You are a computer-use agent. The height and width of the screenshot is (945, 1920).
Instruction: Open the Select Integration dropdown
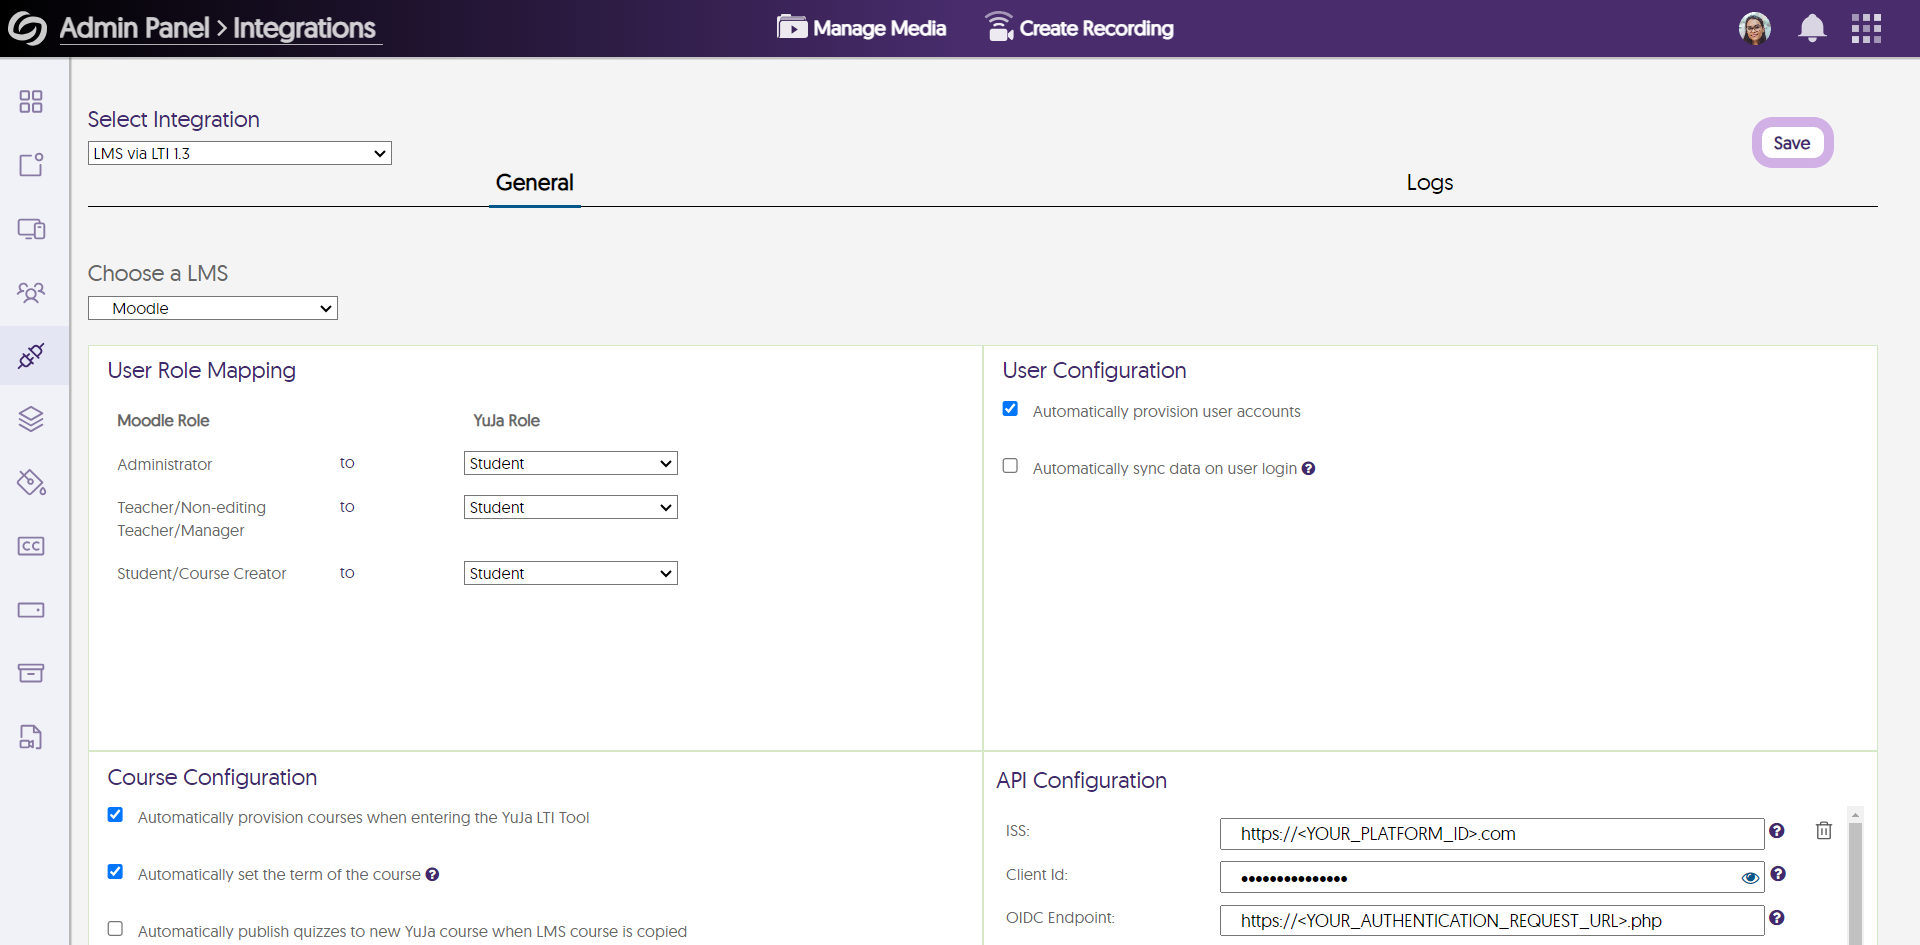click(x=240, y=153)
